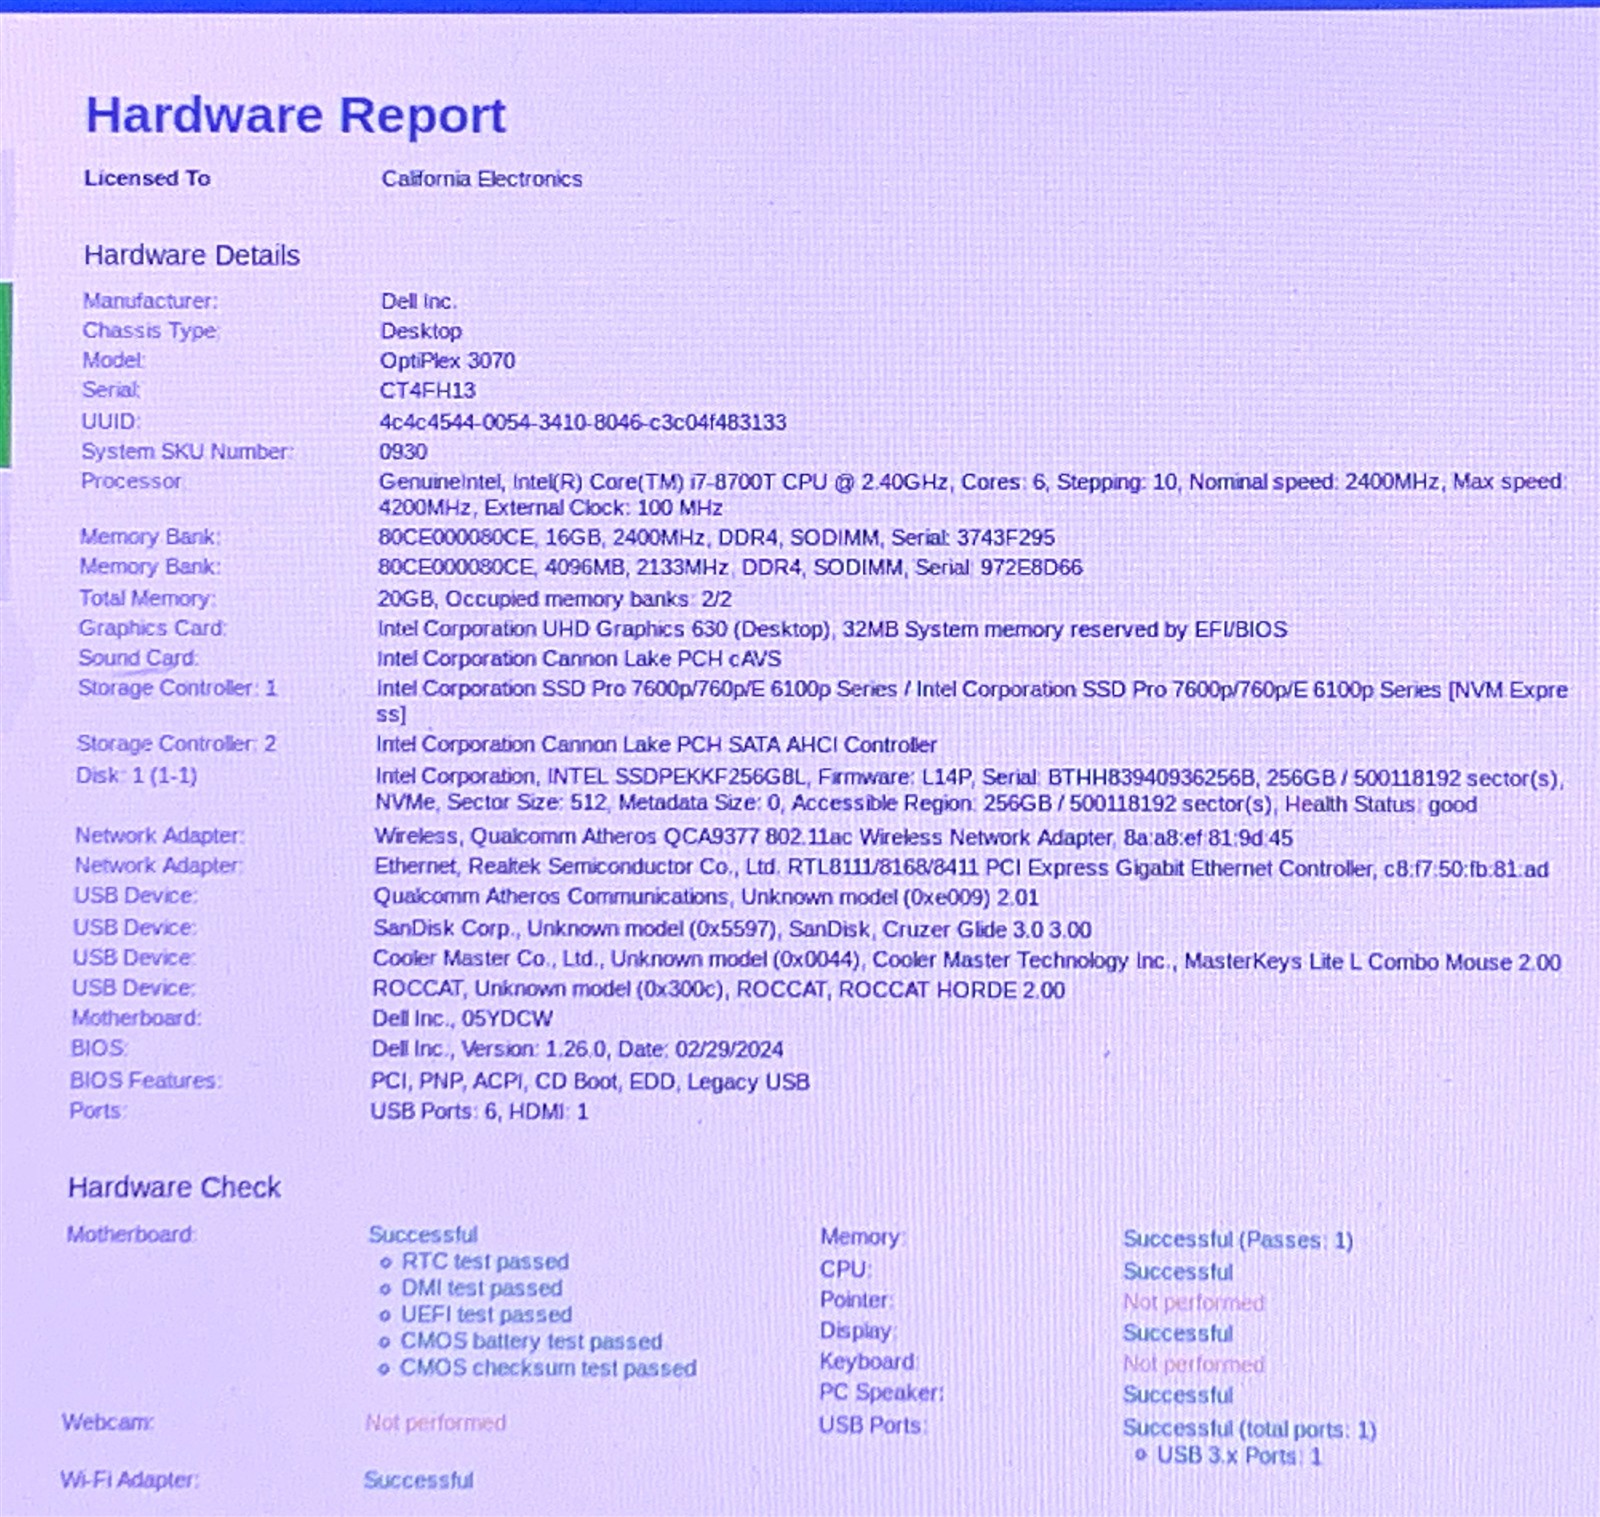Click the Wi-Fi Adapter Successful result
The width and height of the screenshot is (1600, 1517).
[x=418, y=1480]
